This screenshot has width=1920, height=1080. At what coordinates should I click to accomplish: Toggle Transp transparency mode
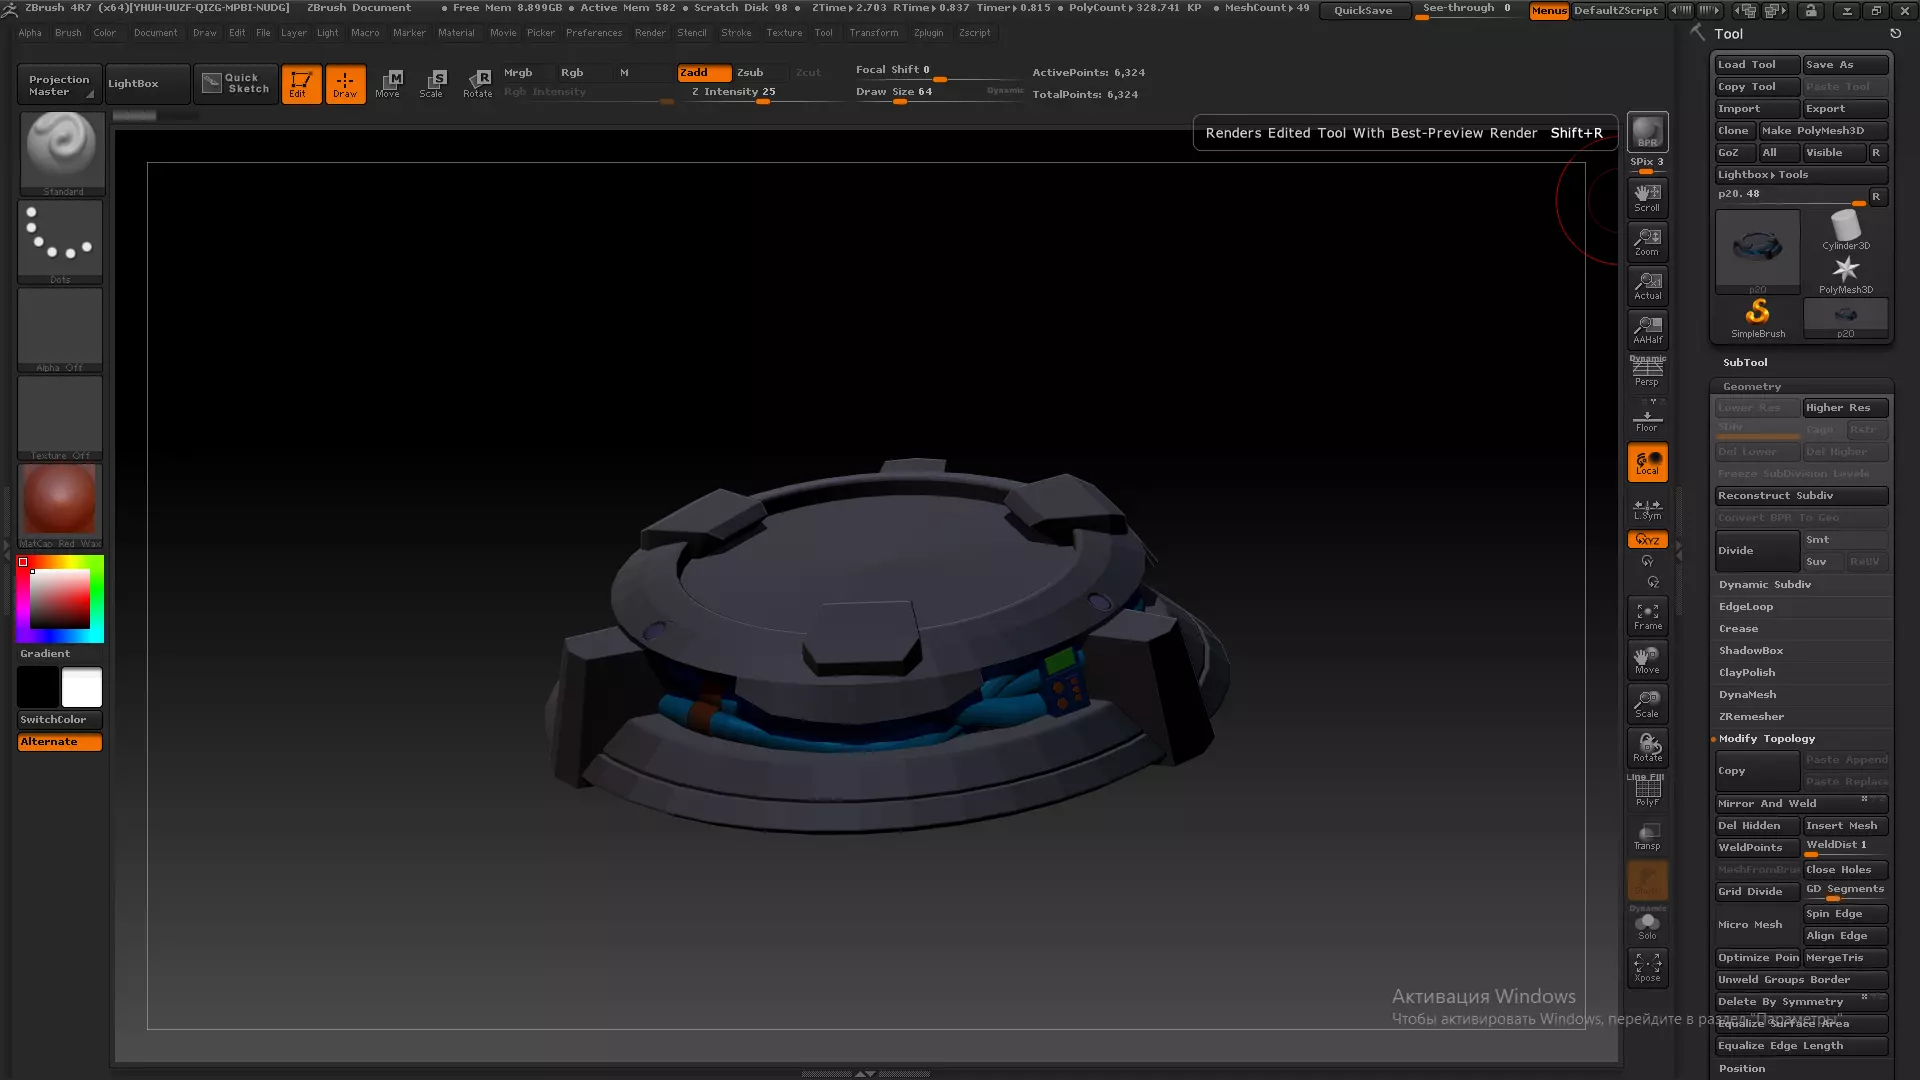coord(1647,836)
